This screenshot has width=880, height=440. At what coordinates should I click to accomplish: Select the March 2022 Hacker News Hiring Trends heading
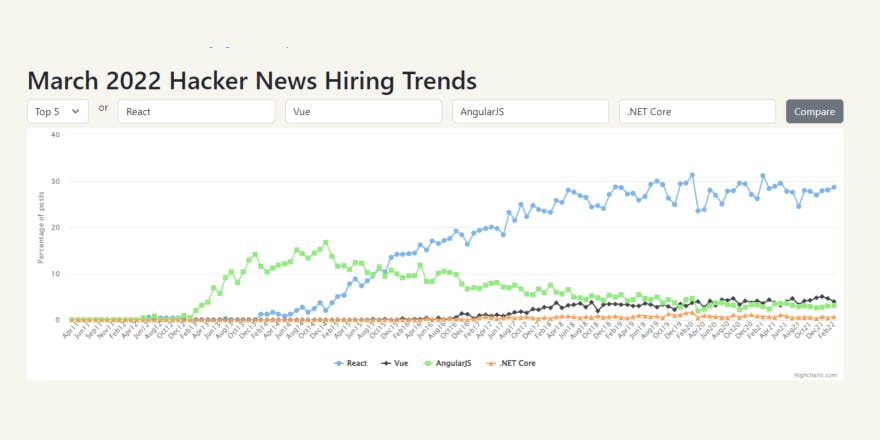coord(252,81)
